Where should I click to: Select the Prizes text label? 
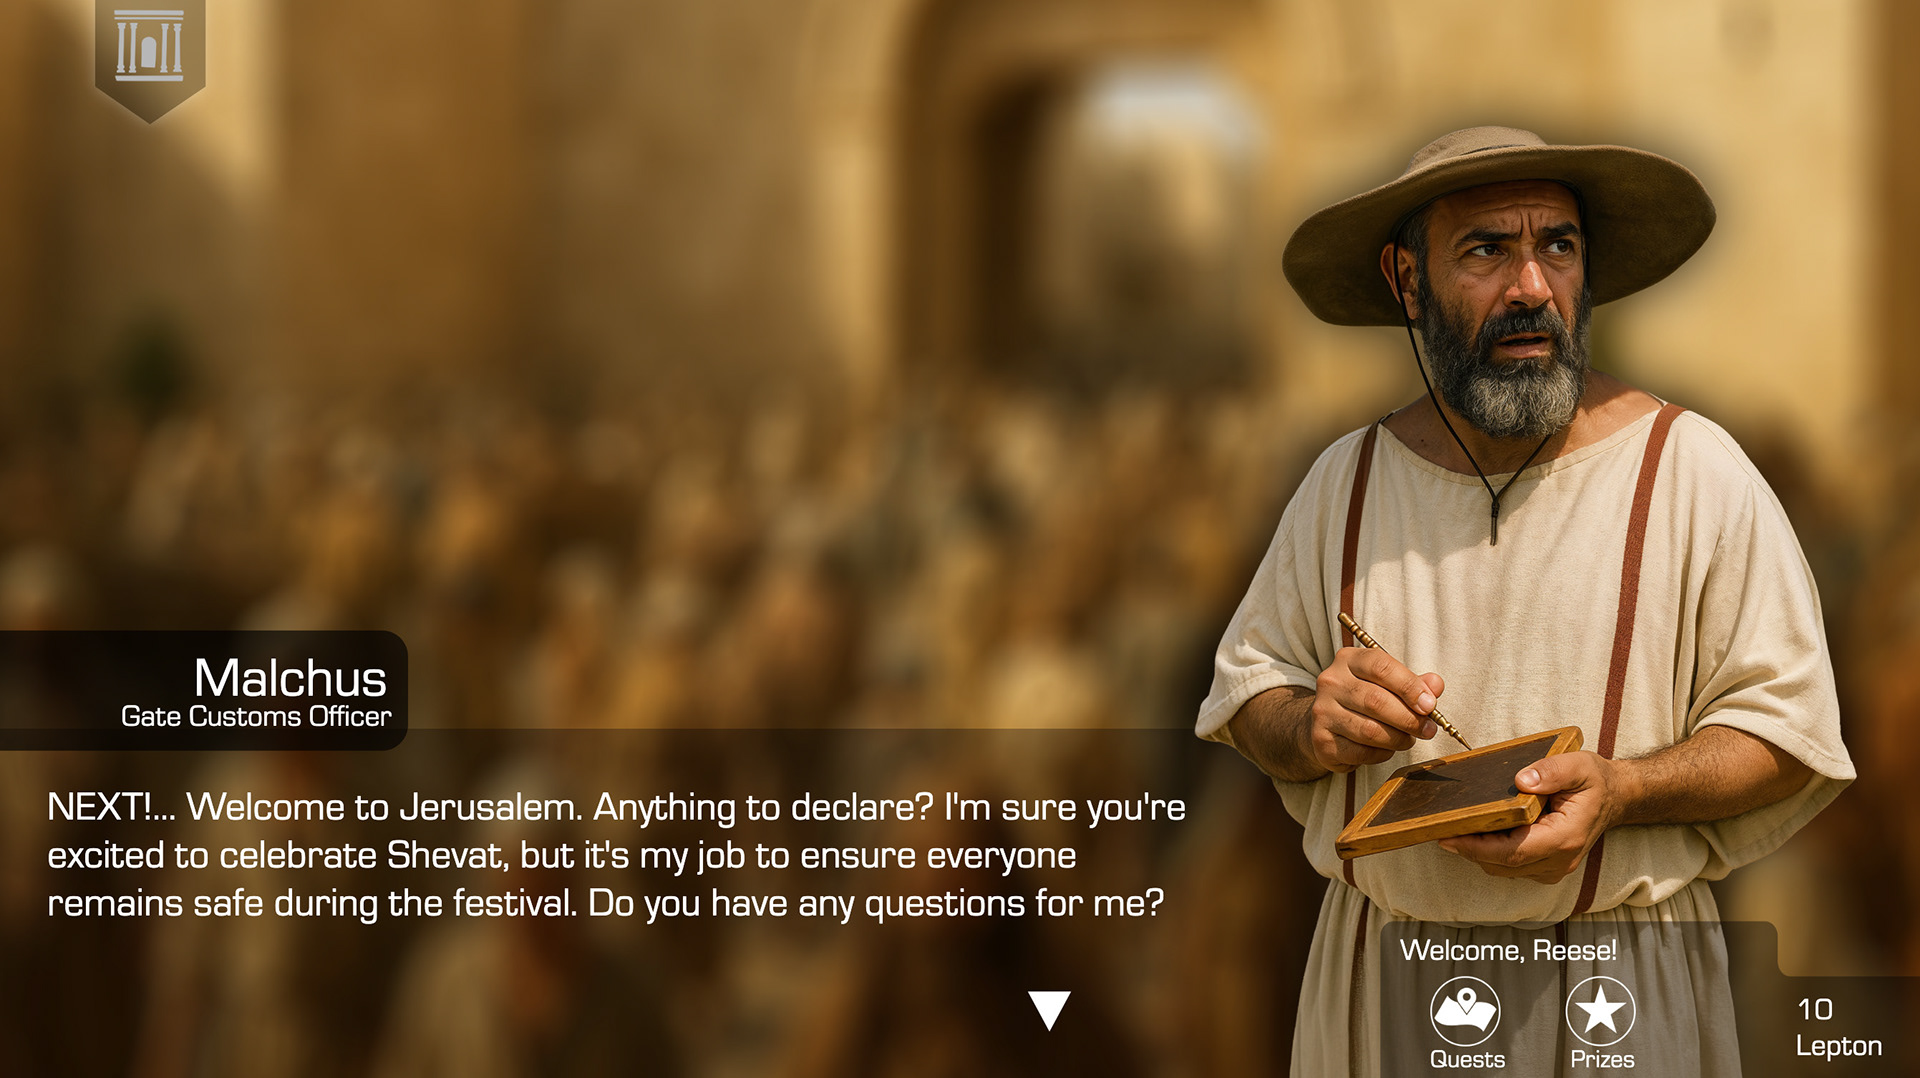click(x=1602, y=1059)
